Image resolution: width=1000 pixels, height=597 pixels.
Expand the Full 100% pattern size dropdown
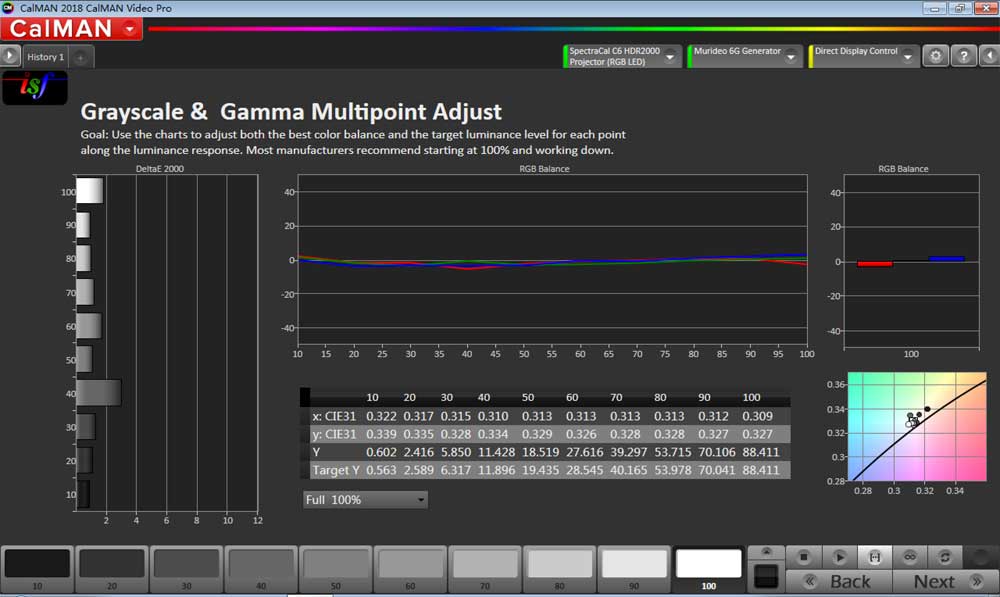(421, 499)
